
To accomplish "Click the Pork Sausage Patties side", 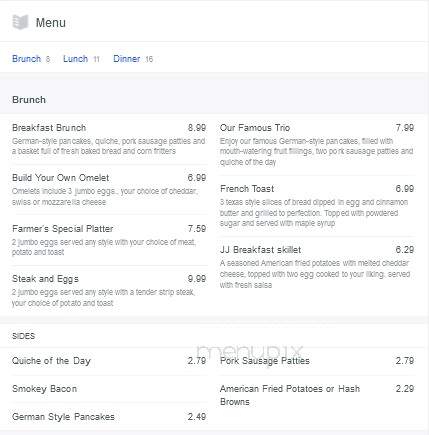I will click(x=317, y=361).
